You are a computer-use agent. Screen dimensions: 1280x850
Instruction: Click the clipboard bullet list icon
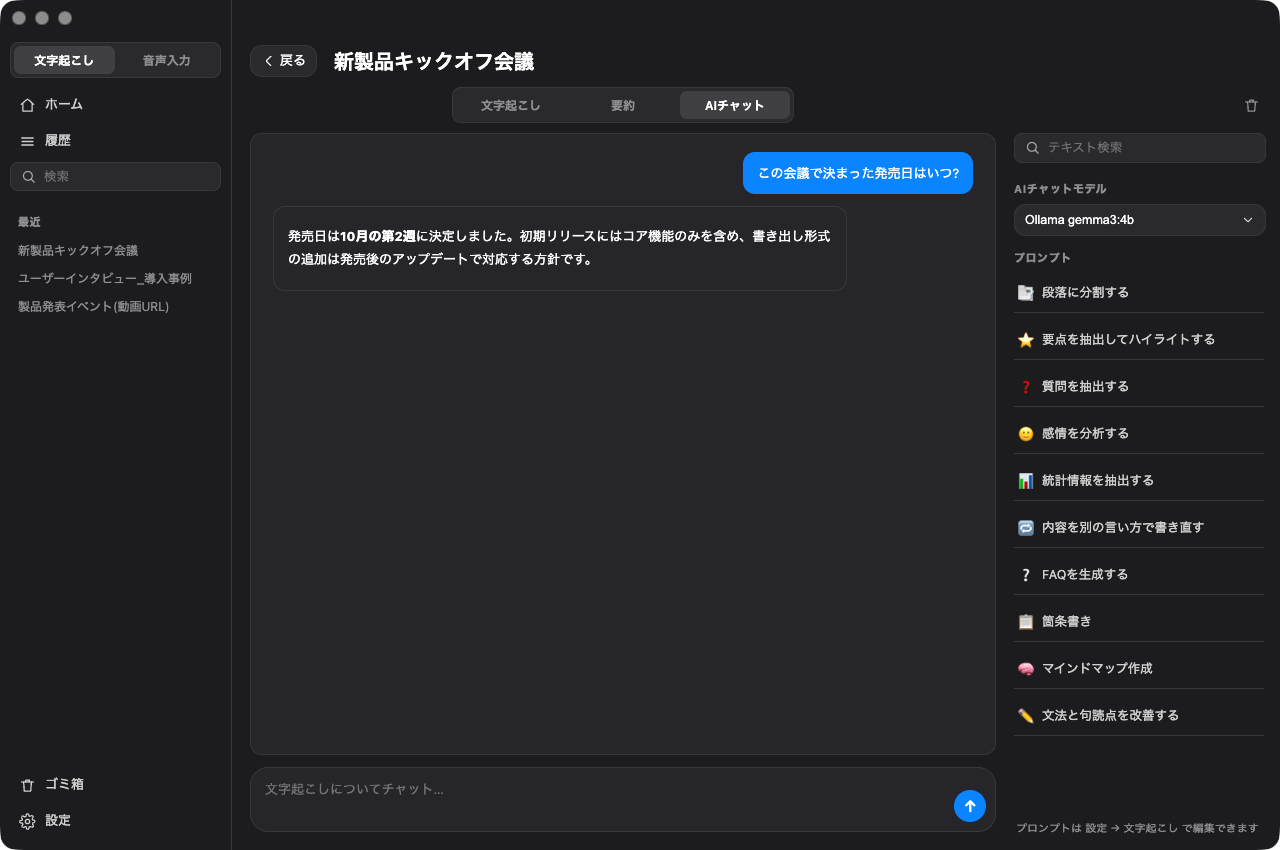pyautogui.click(x=1025, y=622)
